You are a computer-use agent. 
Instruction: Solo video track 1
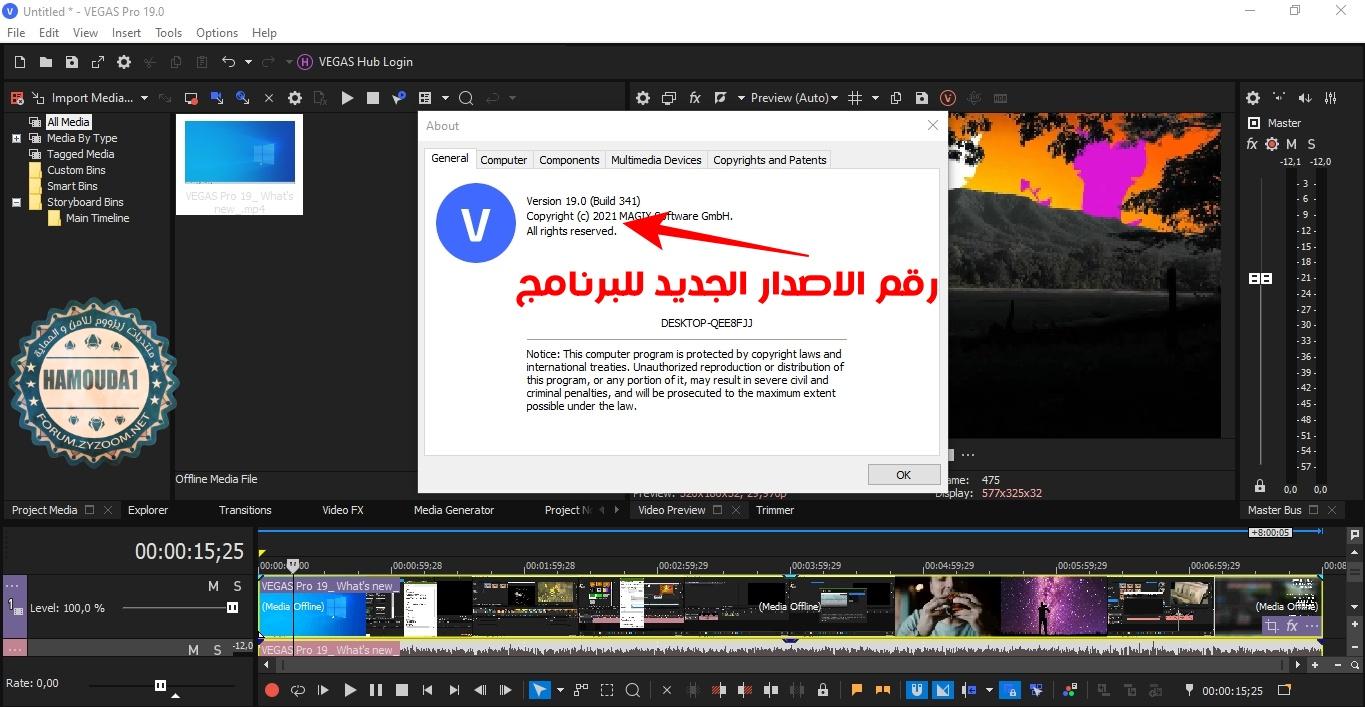[238, 586]
